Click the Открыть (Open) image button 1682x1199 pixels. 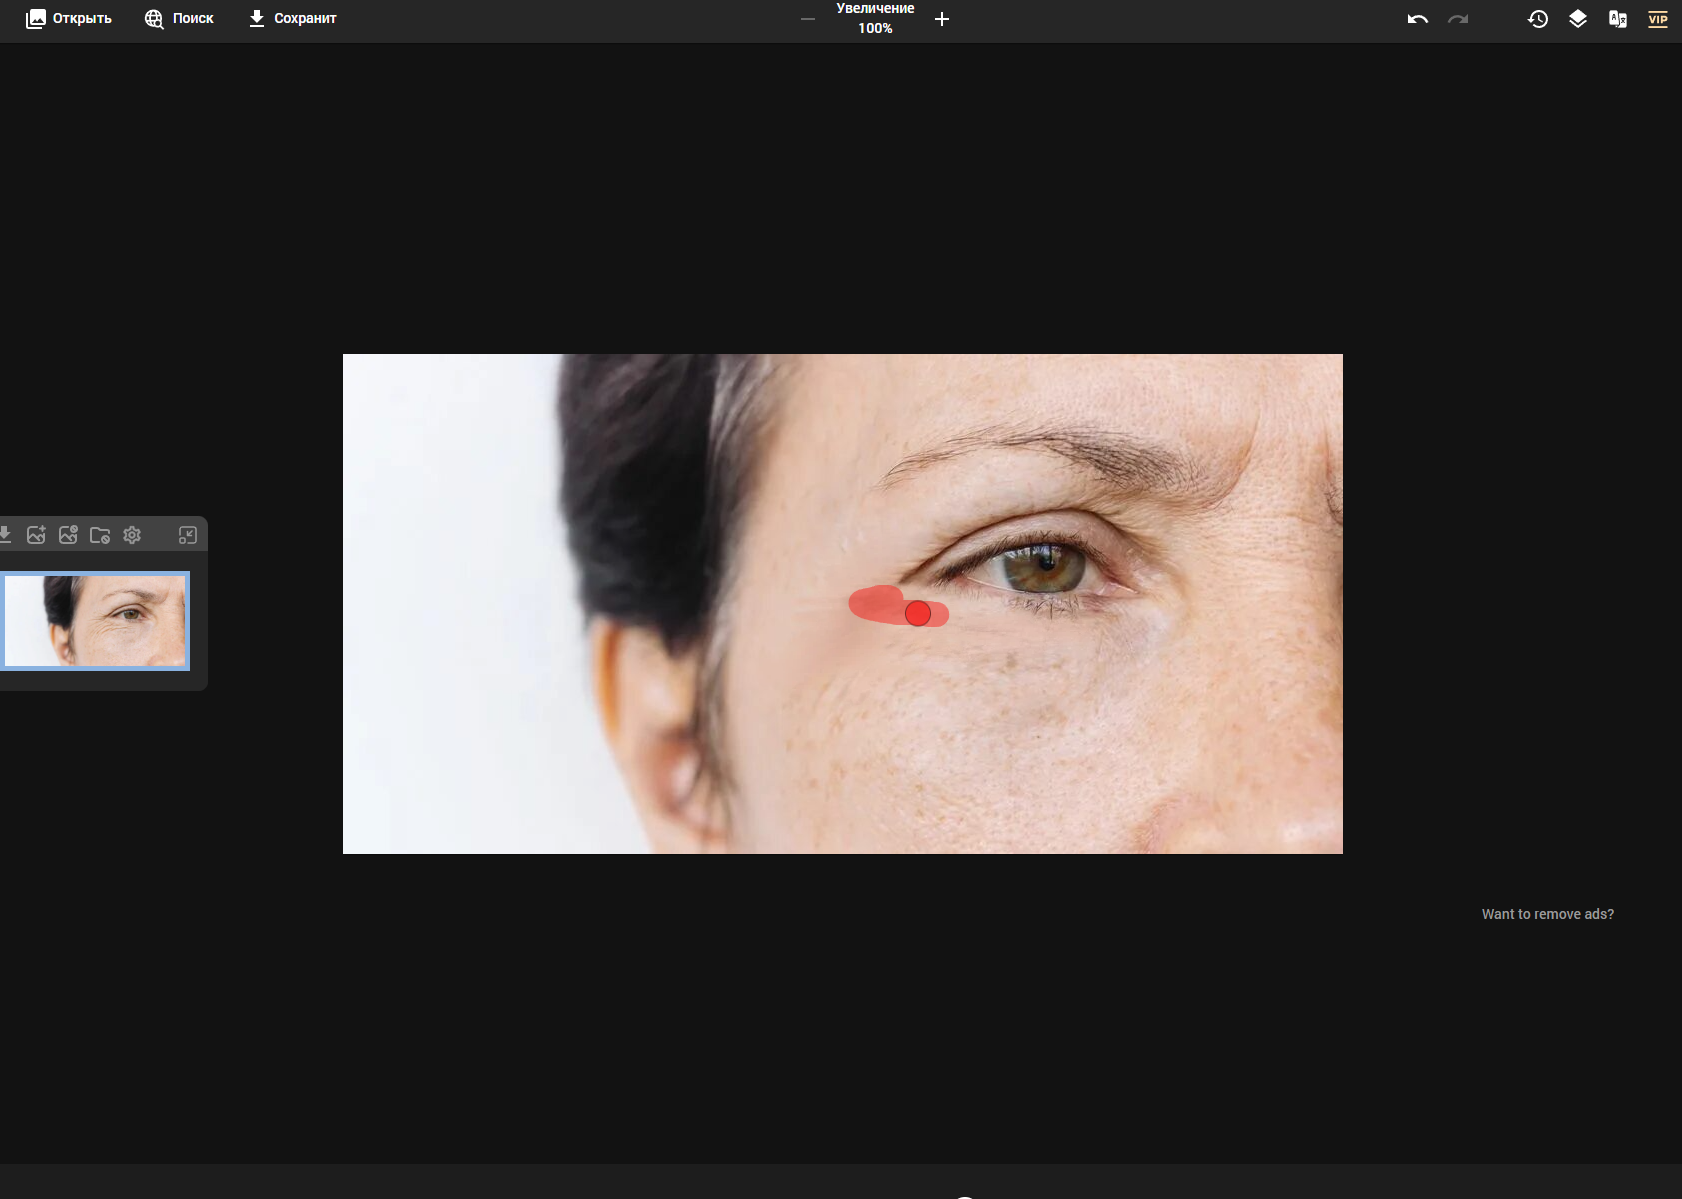coord(69,19)
